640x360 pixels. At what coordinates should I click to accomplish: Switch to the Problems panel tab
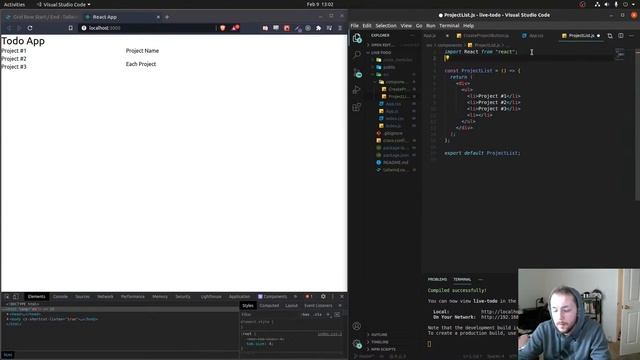pyautogui.click(x=437, y=280)
